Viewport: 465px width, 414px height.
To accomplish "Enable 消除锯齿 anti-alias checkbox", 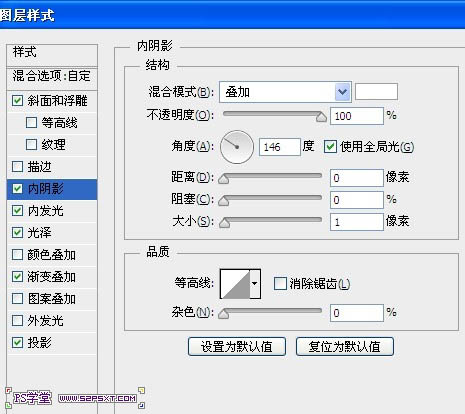I will [x=280, y=284].
